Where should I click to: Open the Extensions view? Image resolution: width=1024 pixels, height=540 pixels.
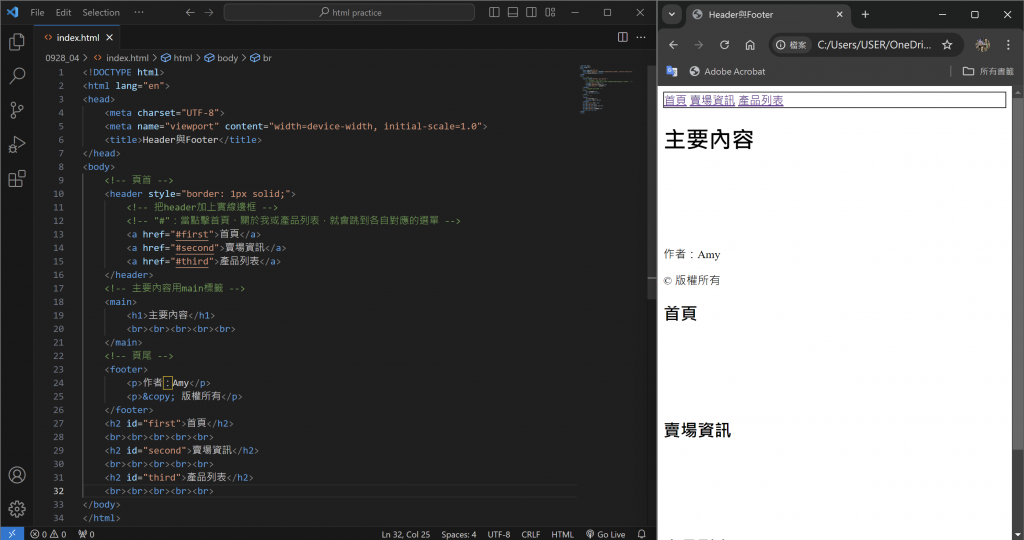click(17, 178)
